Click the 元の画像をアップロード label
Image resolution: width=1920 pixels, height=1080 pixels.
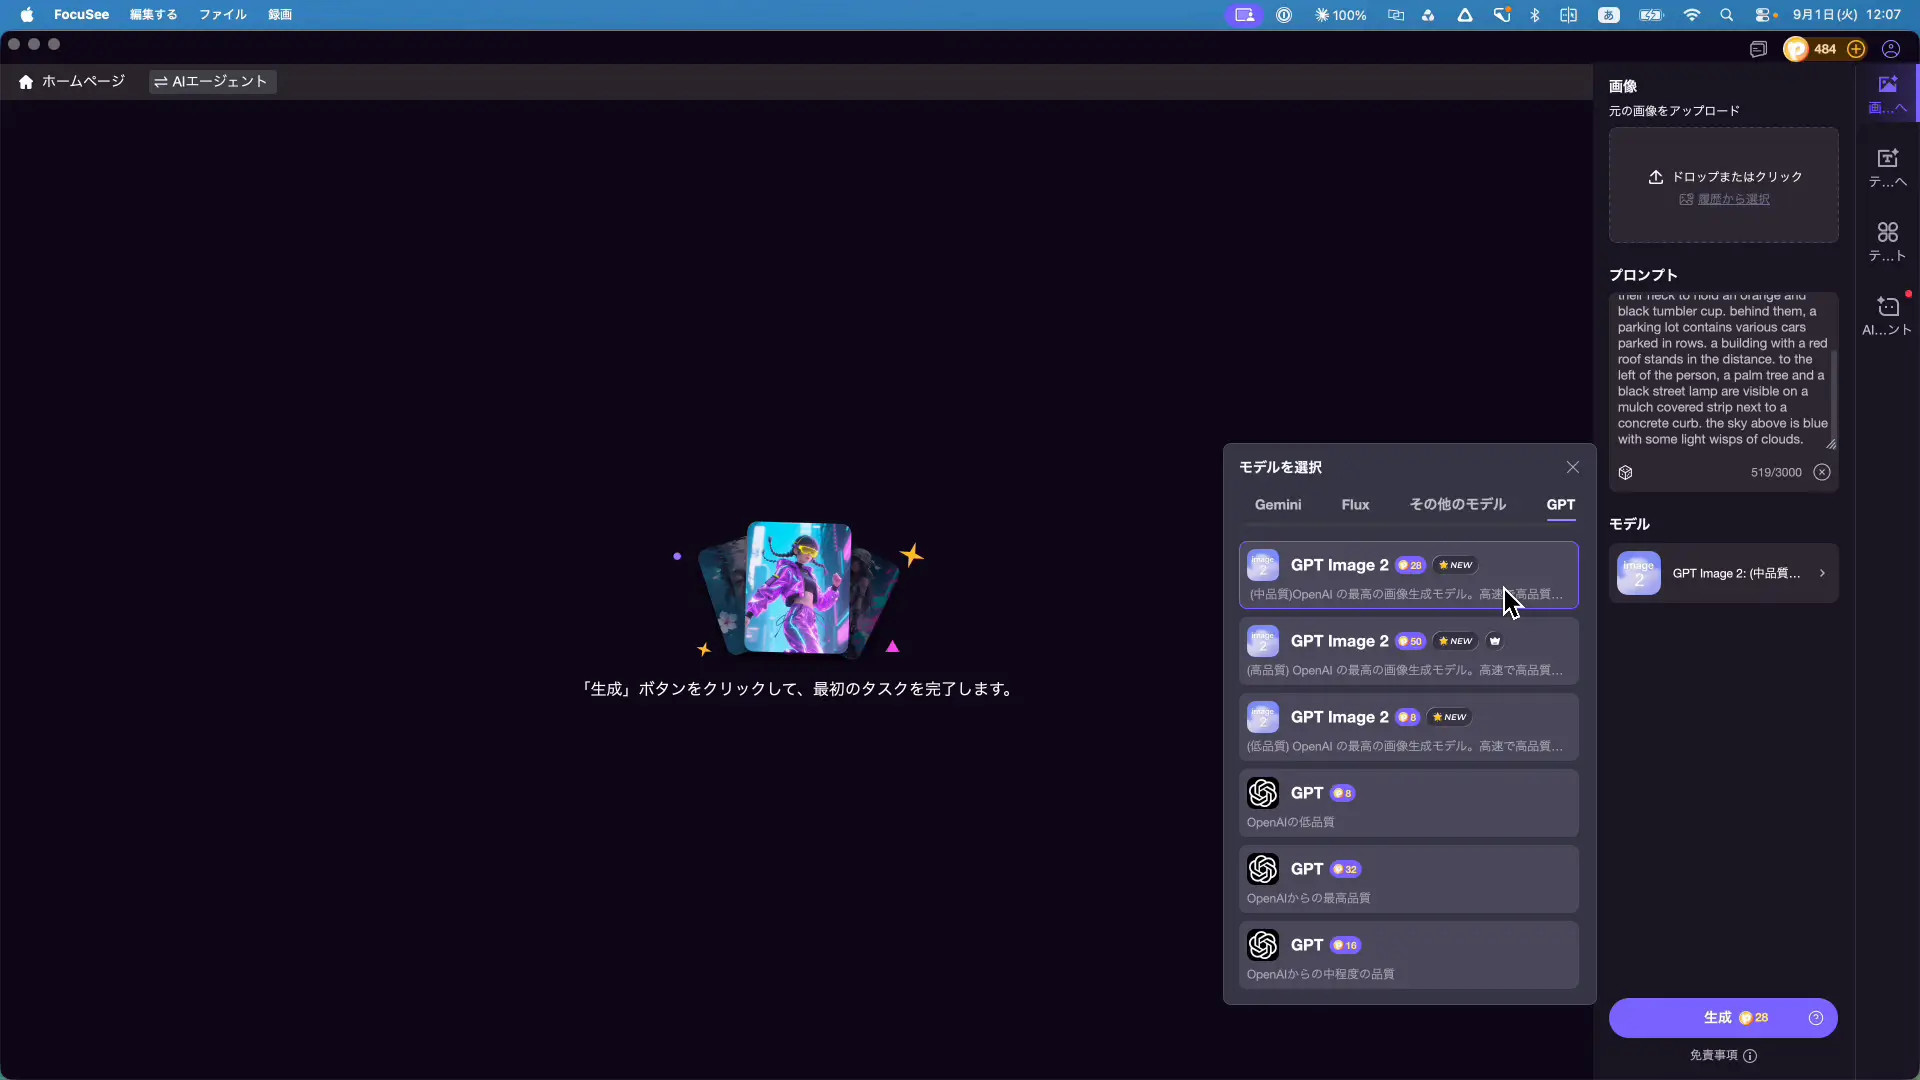[1674, 111]
